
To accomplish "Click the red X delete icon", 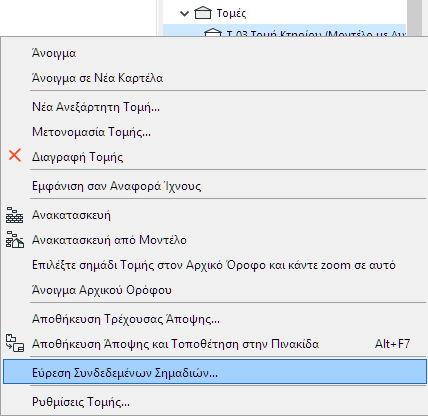I will pos(15,155).
